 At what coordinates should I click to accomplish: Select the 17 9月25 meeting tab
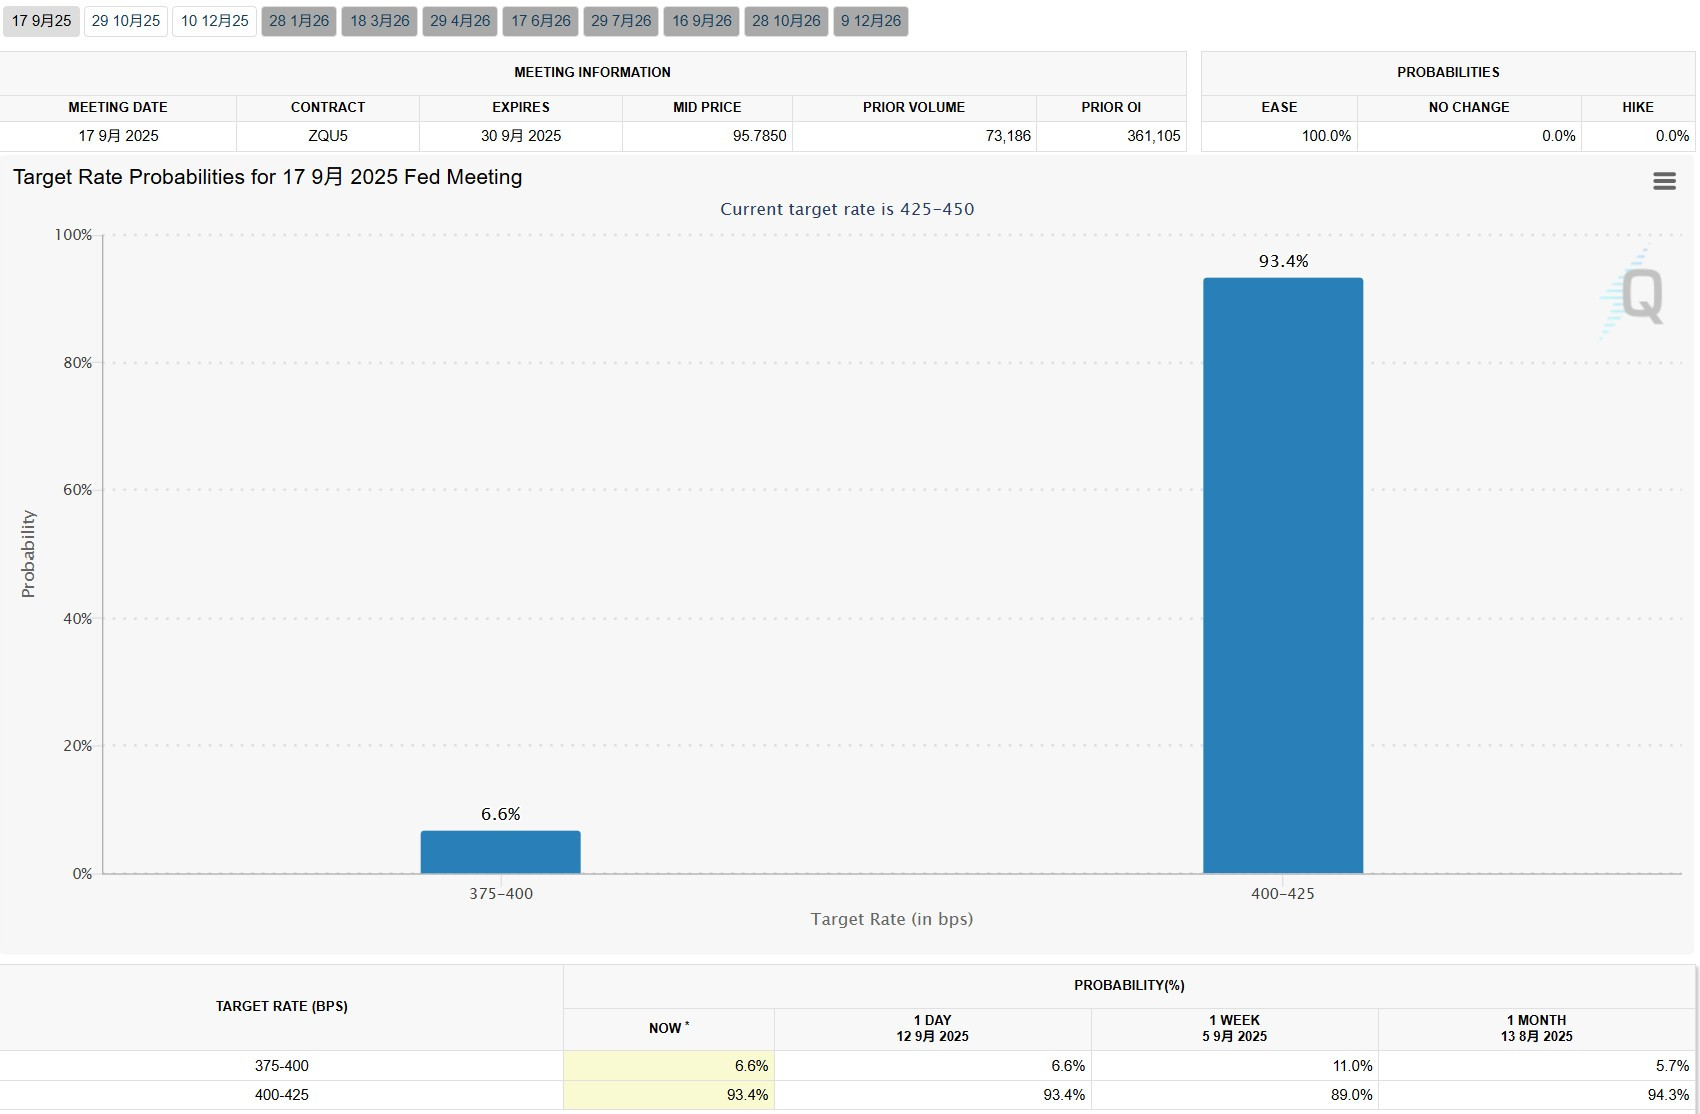(x=41, y=21)
